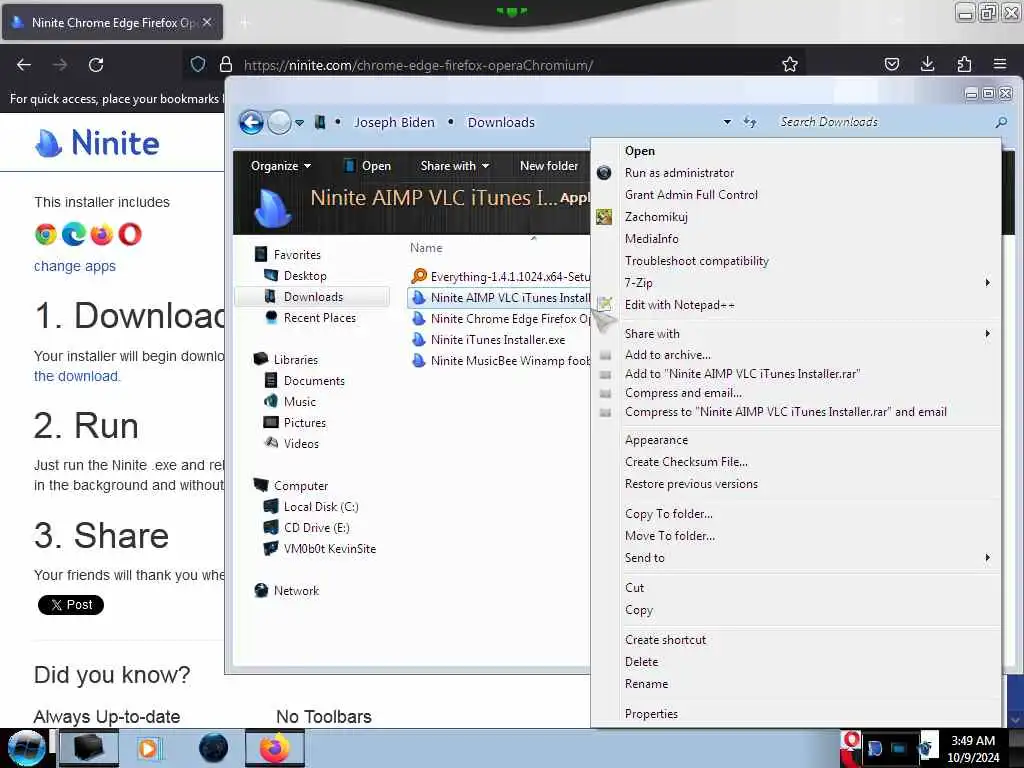Viewport: 1024px width, 768px height.
Task: Click the Explorer refresh address icon
Action: [750, 122]
